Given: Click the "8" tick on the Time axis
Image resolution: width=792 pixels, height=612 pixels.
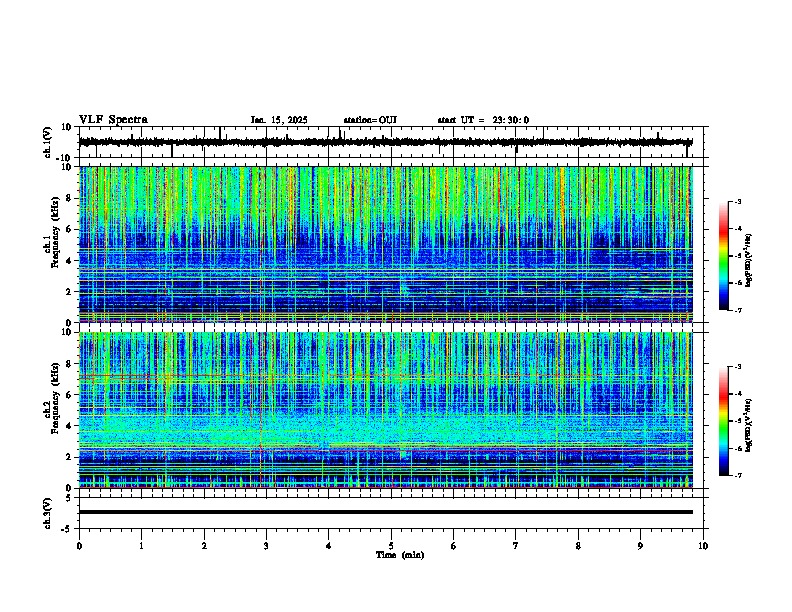Looking at the screenshot, I should [578, 546].
